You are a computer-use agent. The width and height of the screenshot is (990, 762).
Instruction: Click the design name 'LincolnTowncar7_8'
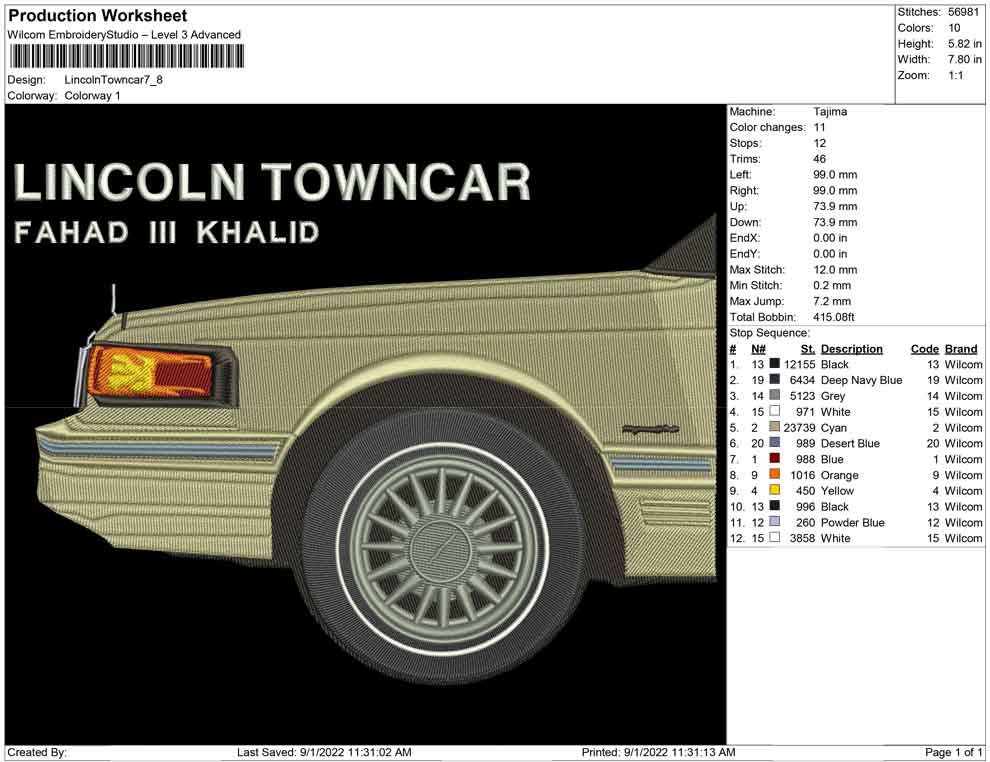click(114, 80)
